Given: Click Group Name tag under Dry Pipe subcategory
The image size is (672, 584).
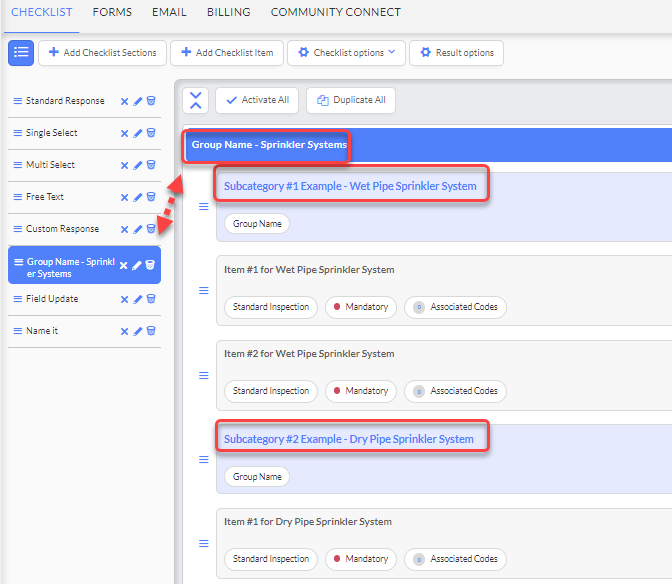Looking at the screenshot, I should pos(257,477).
